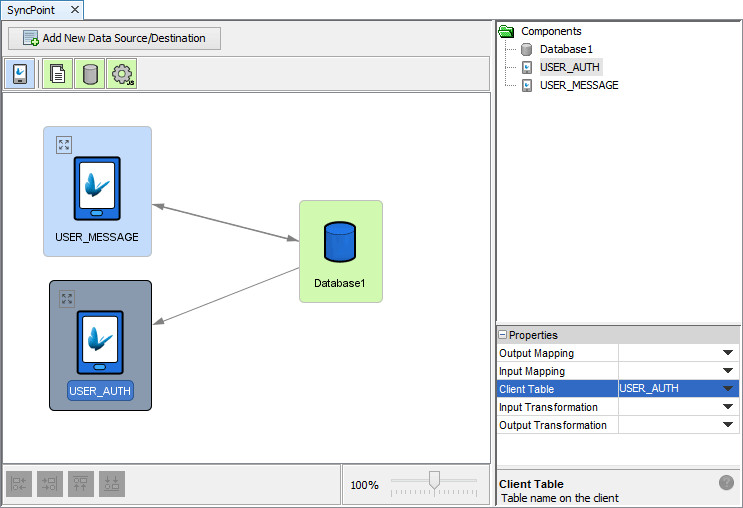Open the Client Table dropdown arrow
The height and width of the screenshot is (508, 743).
[728, 389]
